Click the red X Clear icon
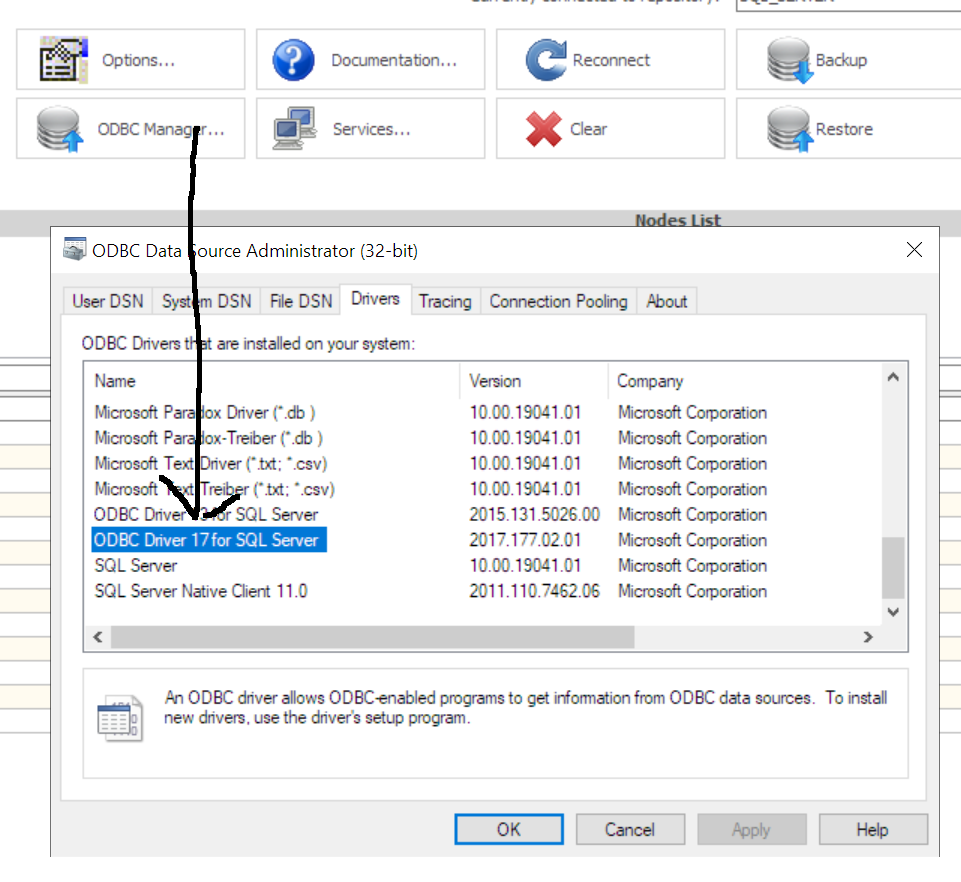This screenshot has width=961, height=882. point(543,129)
